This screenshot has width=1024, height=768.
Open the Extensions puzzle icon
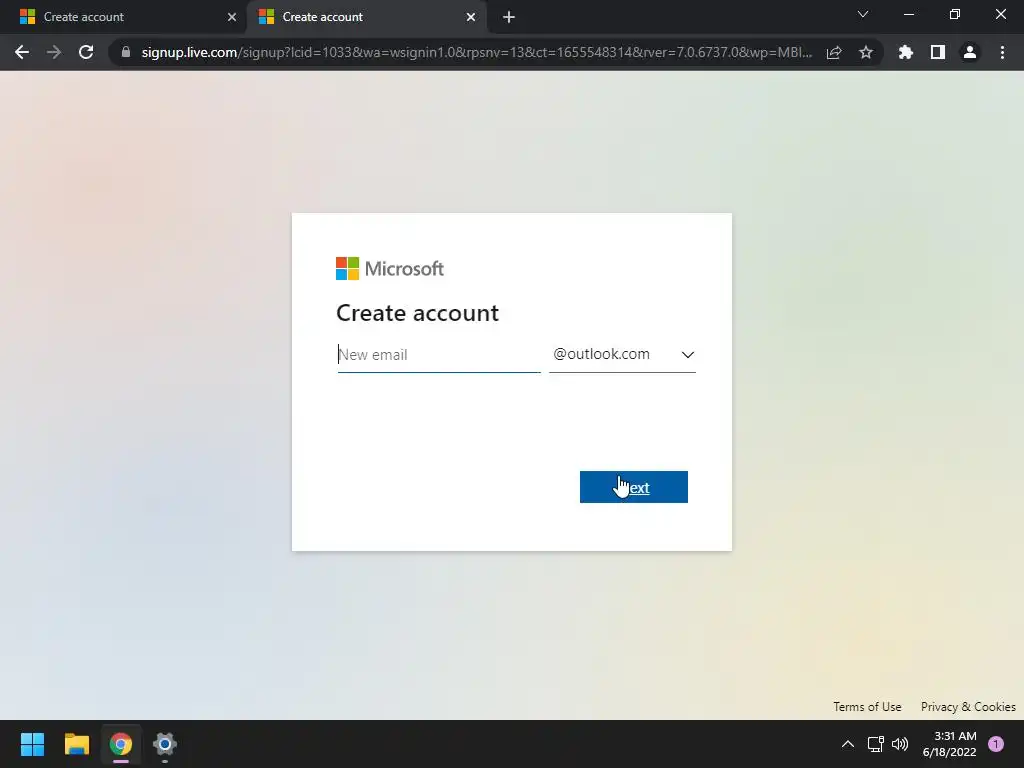coord(906,52)
